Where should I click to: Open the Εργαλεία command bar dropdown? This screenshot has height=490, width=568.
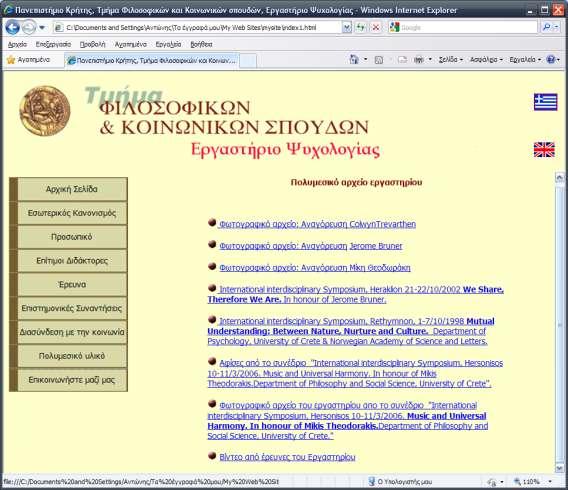tap(525, 60)
